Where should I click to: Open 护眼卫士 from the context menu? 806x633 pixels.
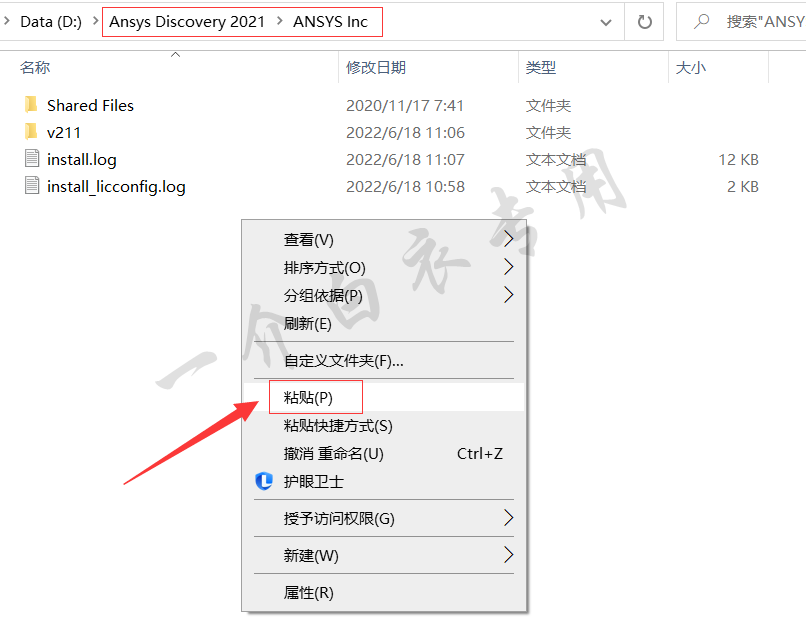click(x=383, y=481)
